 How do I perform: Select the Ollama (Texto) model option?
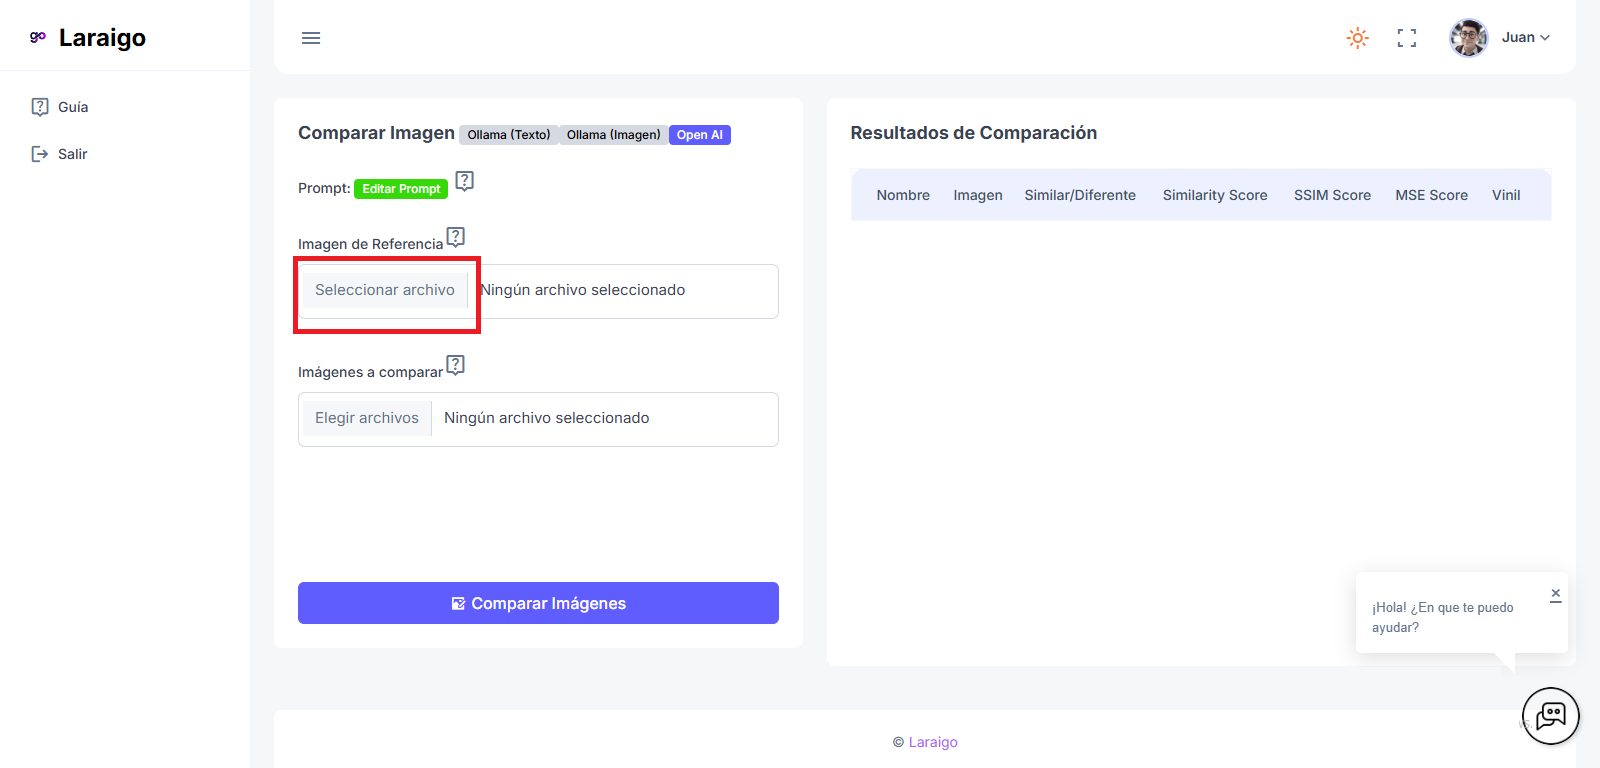point(508,135)
